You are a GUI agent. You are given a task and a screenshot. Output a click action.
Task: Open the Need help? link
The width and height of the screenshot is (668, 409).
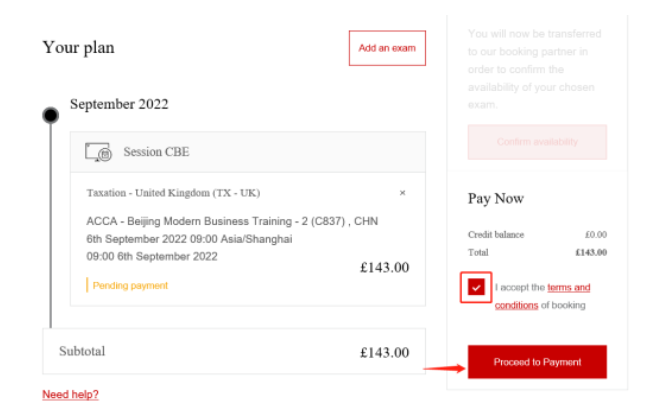click(70, 394)
